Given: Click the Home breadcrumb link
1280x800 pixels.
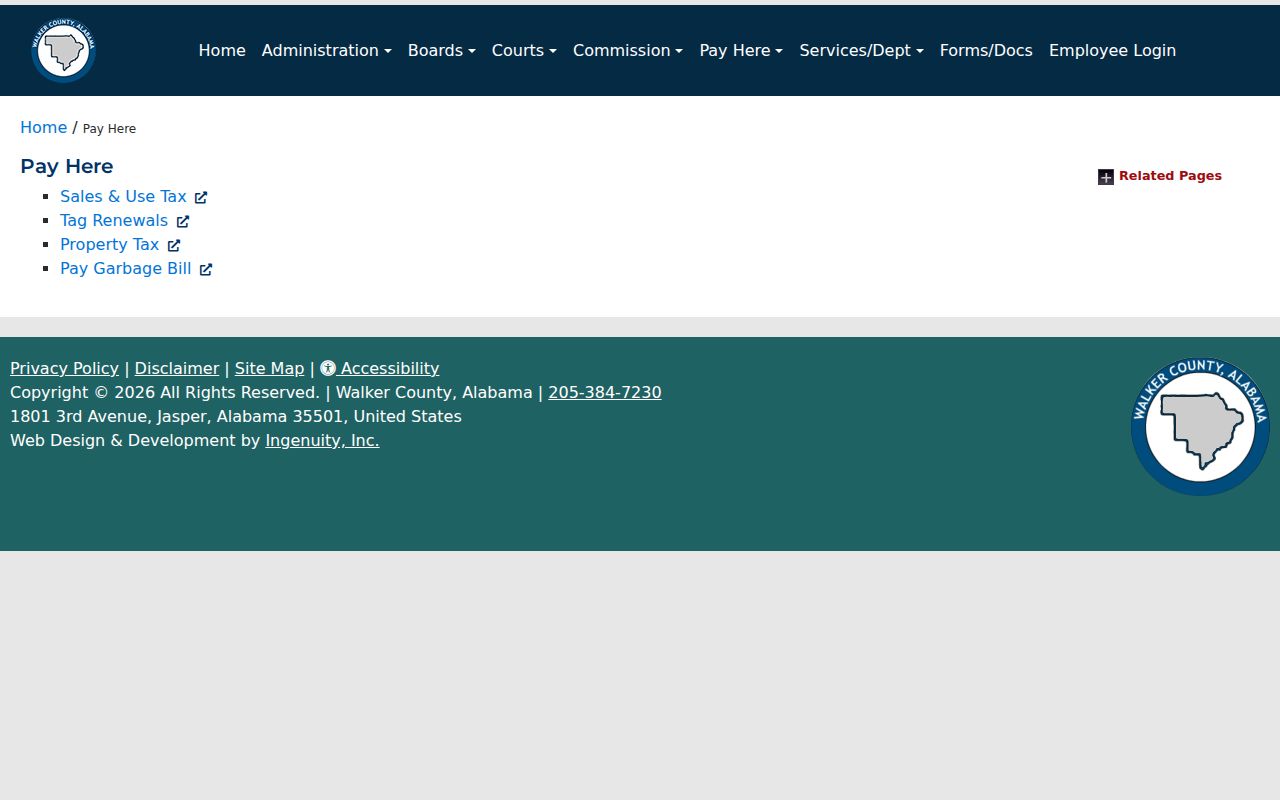Looking at the screenshot, I should (x=43, y=127).
